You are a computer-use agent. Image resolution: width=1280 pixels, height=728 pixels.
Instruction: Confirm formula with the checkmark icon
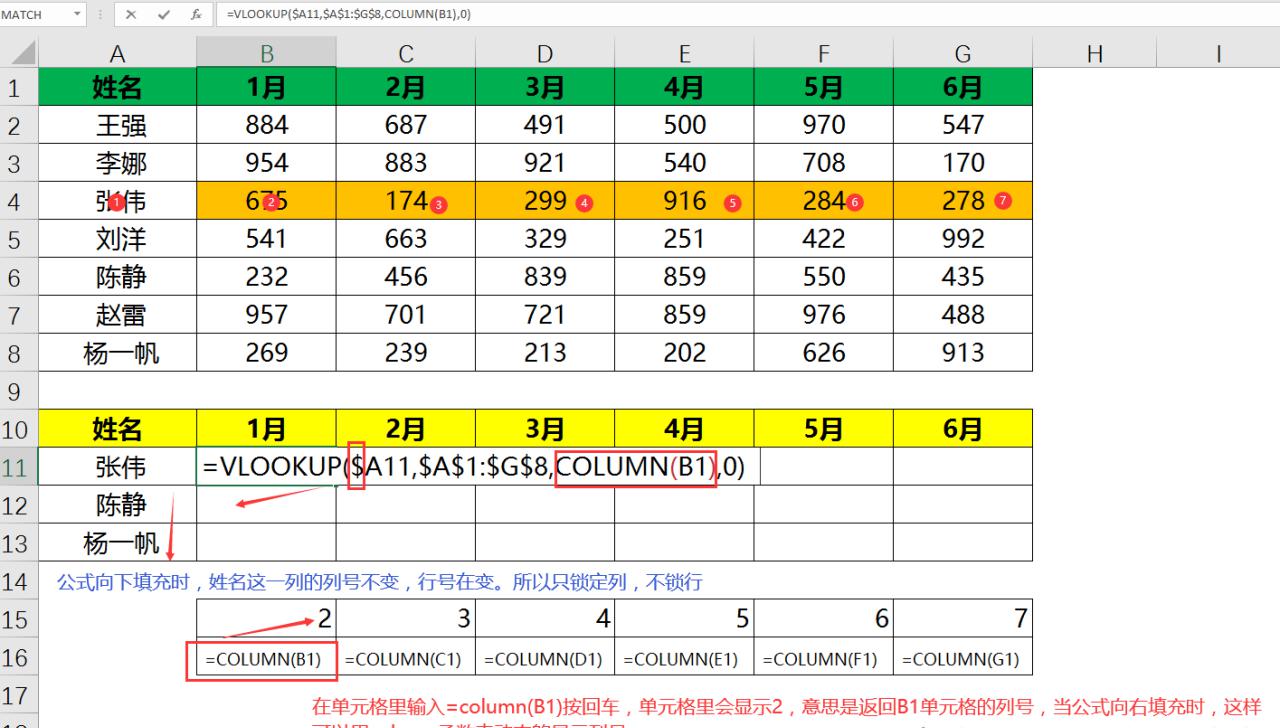click(164, 15)
